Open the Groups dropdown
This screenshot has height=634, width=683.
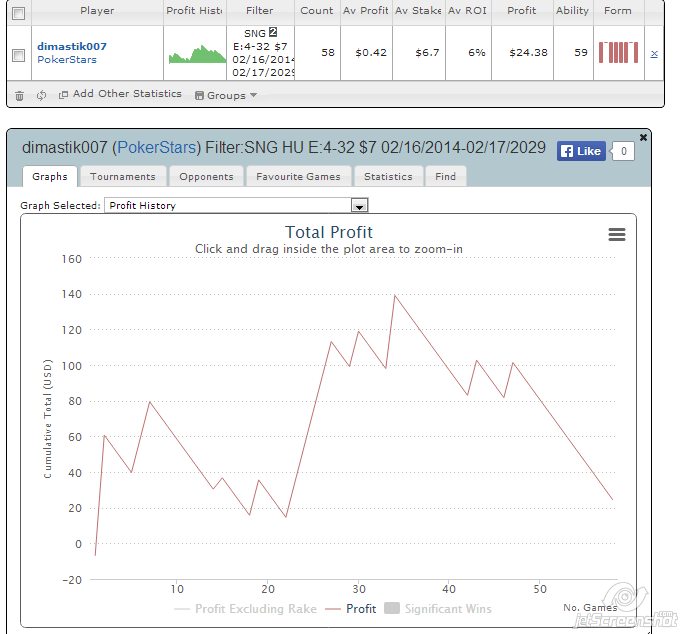(x=226, y=95)
